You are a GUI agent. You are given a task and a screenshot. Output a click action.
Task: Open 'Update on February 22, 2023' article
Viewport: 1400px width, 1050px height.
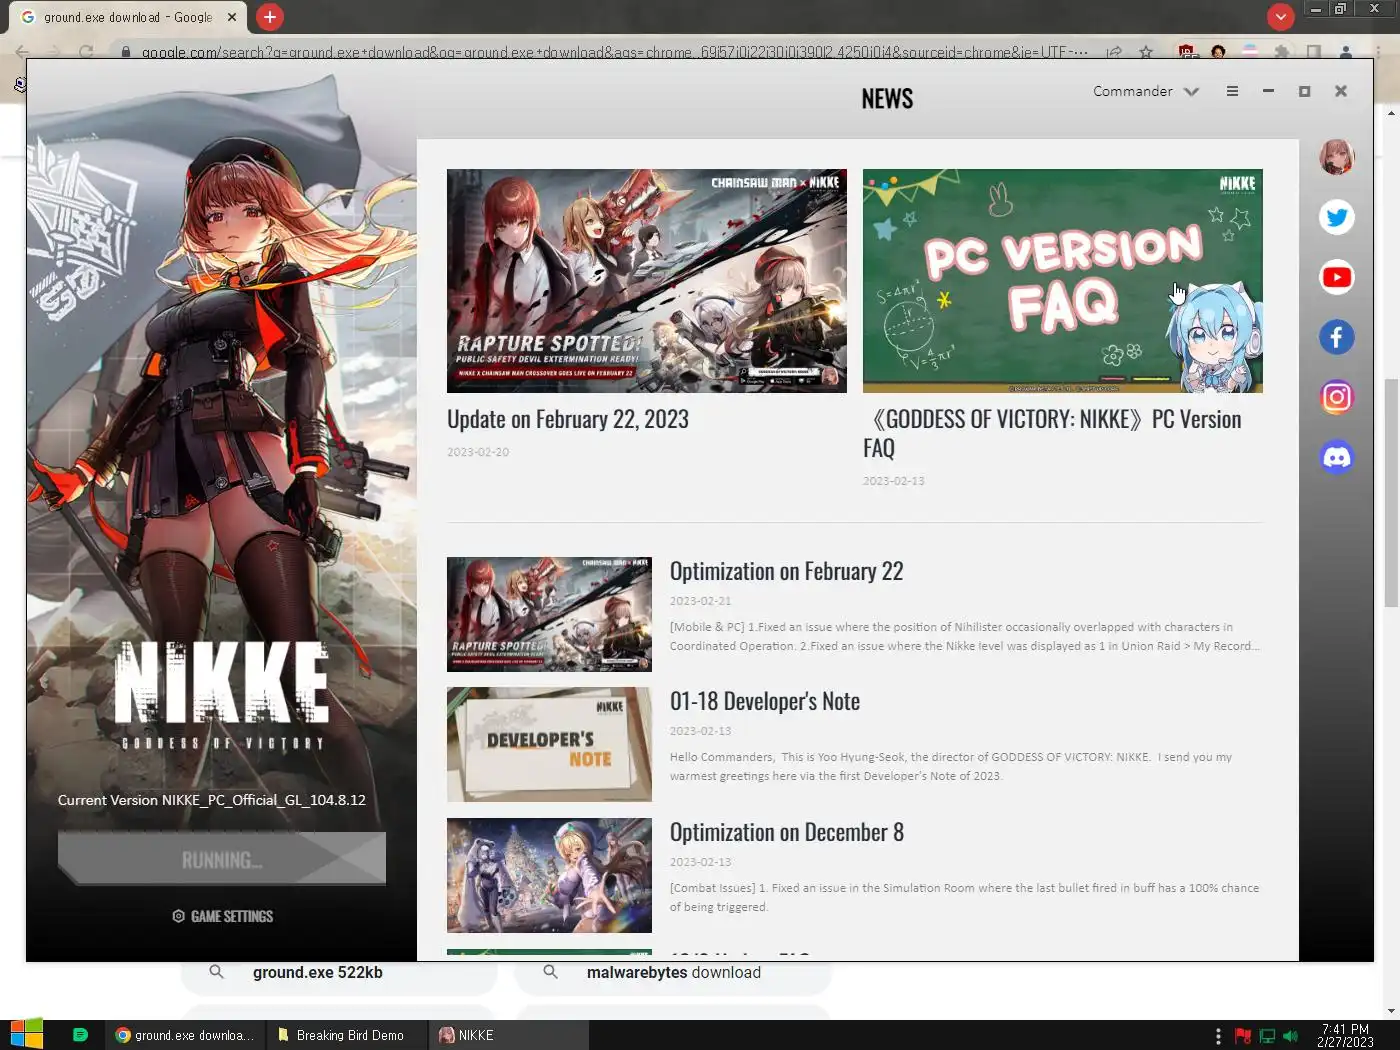(568, 419)
